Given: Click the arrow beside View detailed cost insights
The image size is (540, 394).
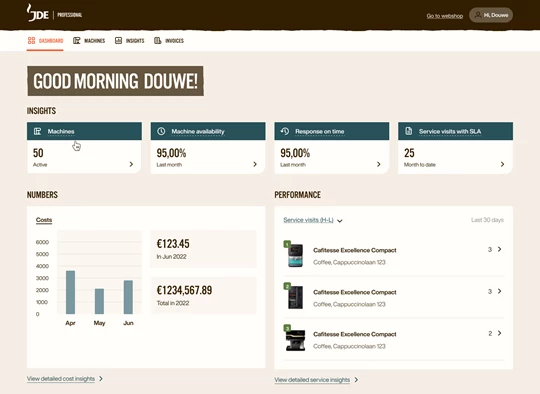Looking at the screenshot, I should (101, 379).
